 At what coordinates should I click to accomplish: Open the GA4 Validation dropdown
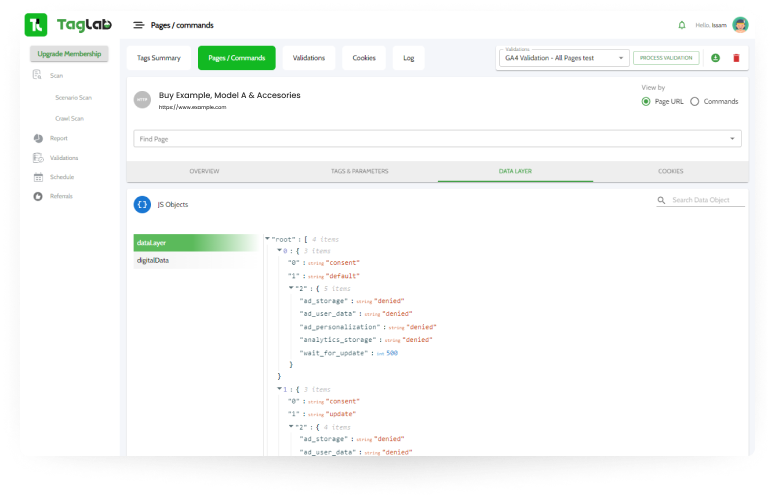(x=564, y=58)
